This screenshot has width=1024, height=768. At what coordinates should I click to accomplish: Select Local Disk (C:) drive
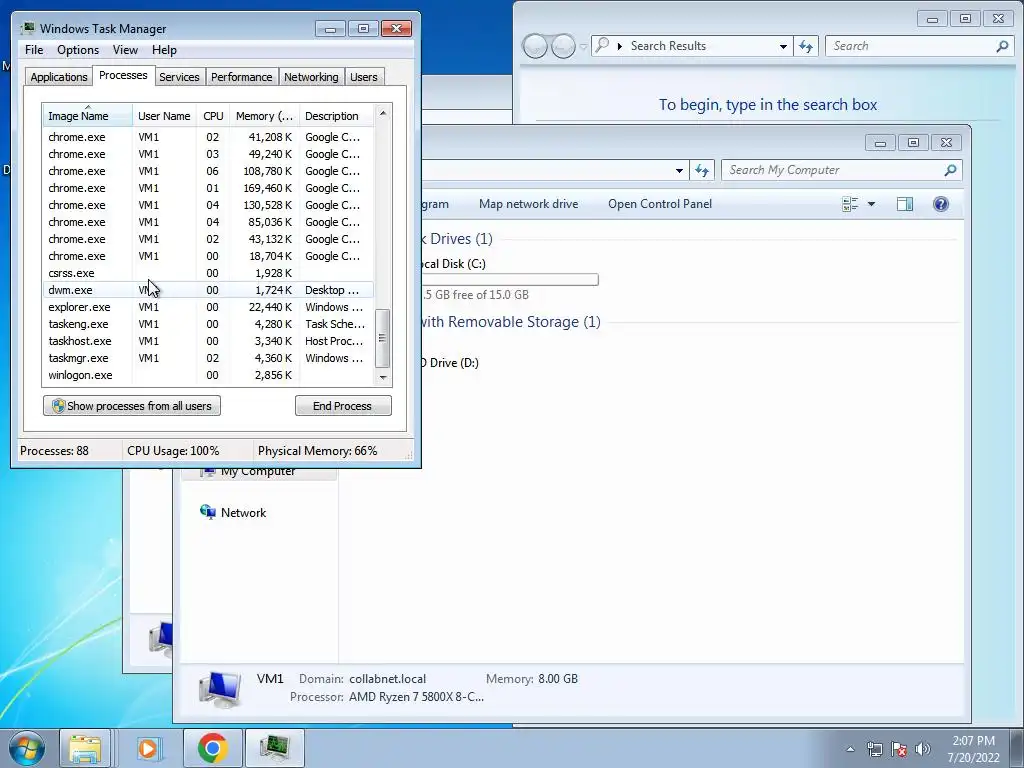pos(454,264)
